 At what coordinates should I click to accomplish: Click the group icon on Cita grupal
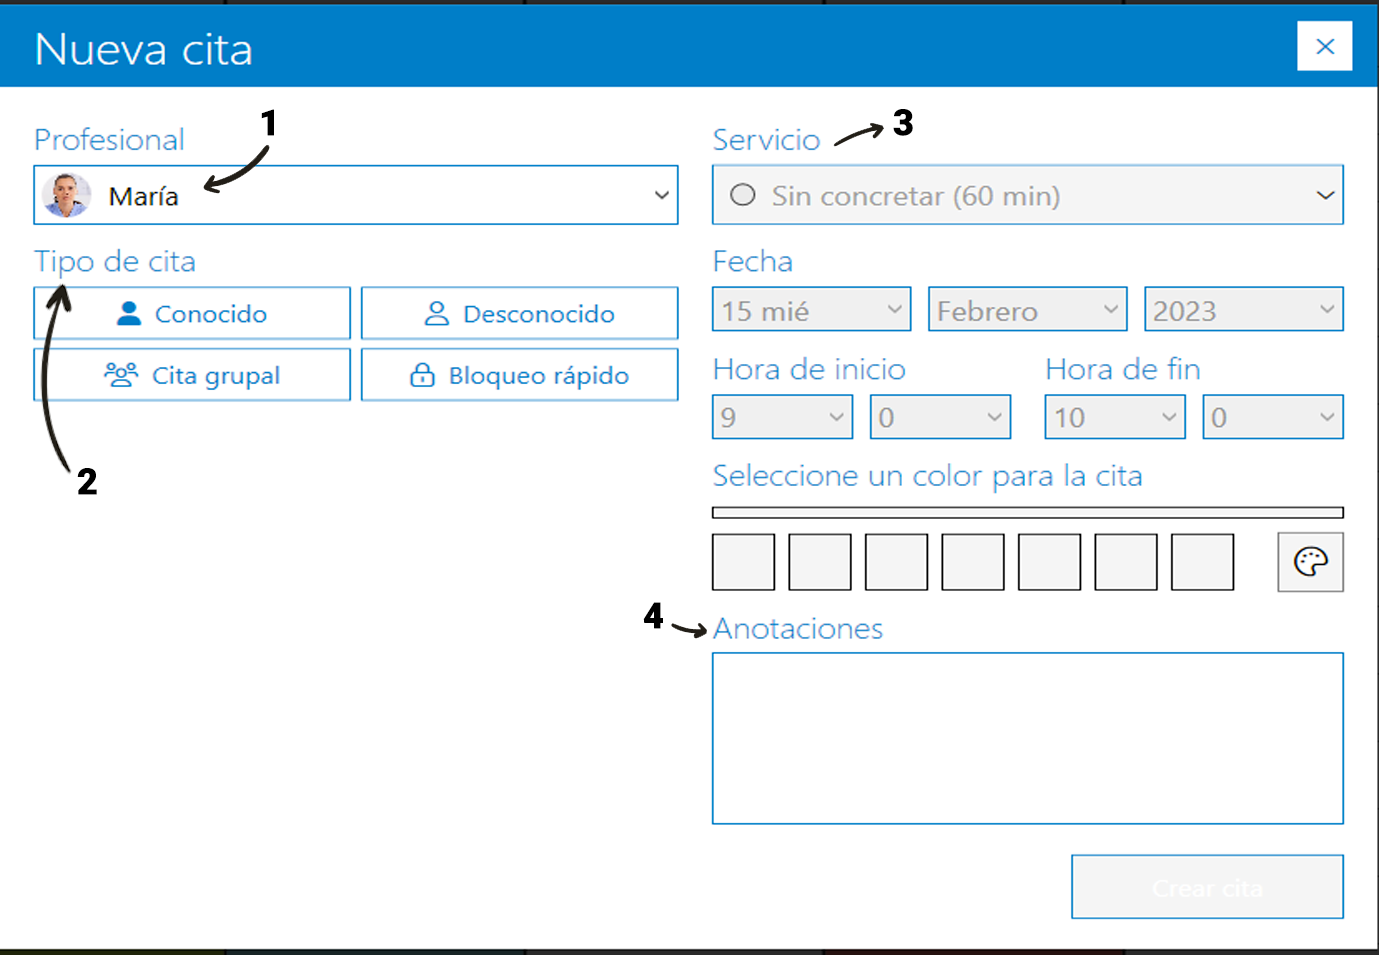pyautogui.click(x=119, y=374)
